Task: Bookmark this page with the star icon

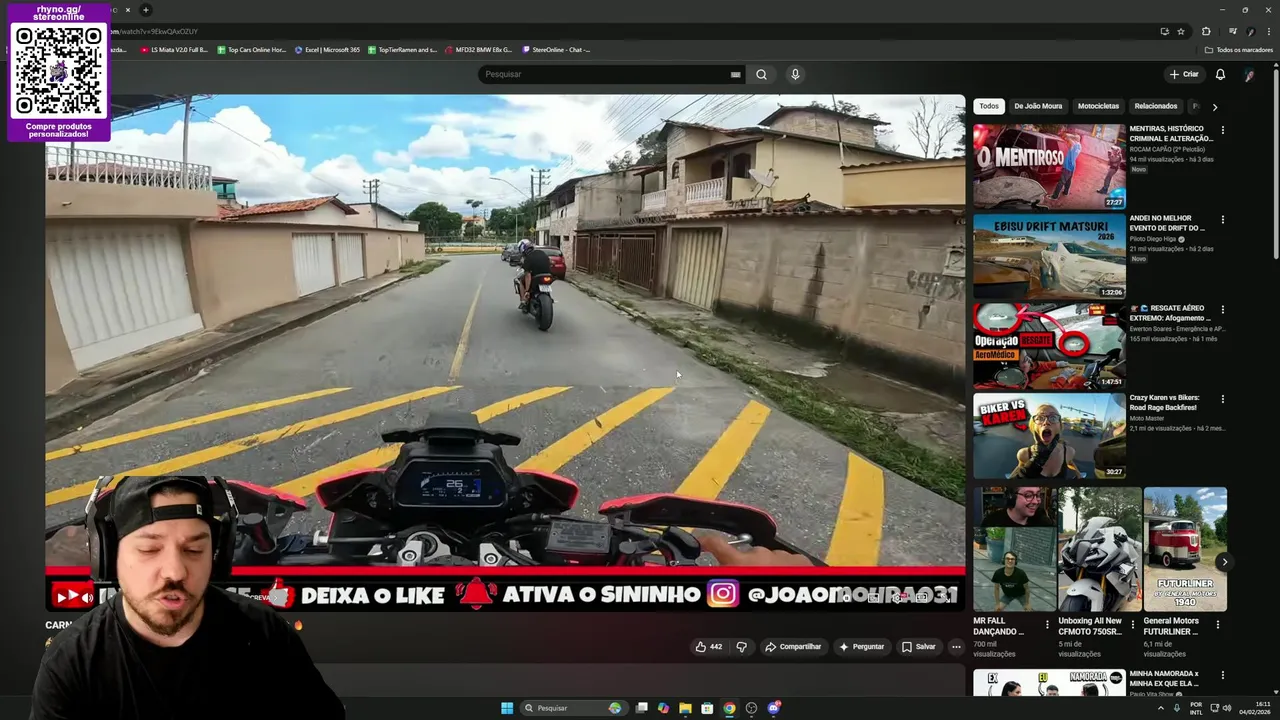Action: point(1180,31)
